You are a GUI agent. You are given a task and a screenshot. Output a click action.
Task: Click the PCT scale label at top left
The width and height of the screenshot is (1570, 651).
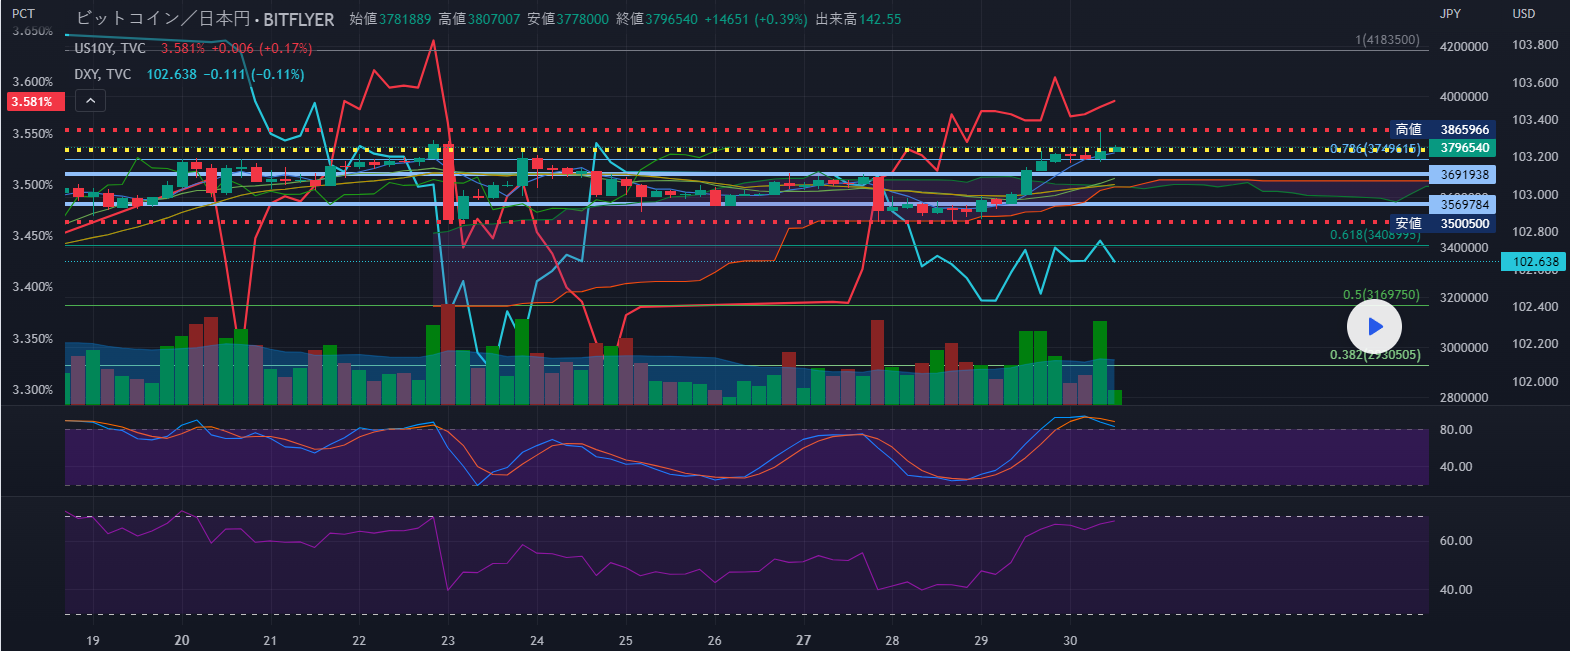point(23,14)
